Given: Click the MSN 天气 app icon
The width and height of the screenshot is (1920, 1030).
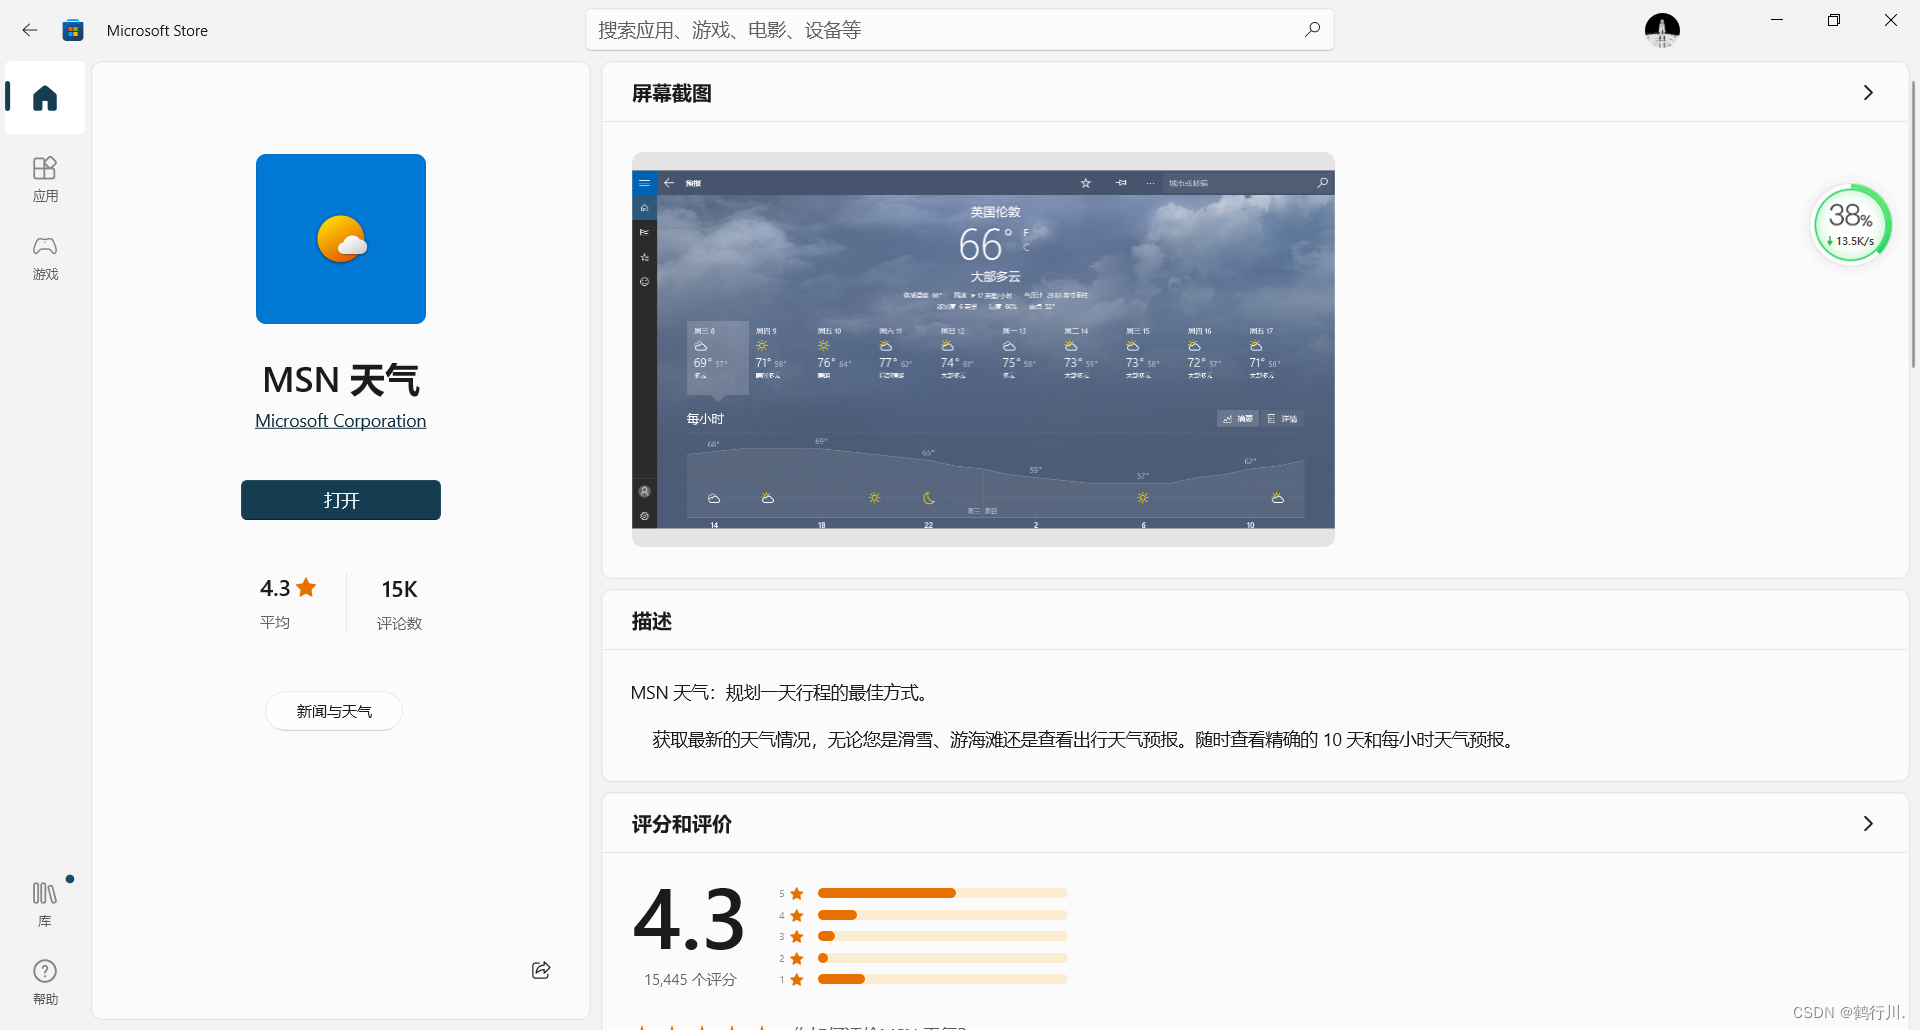Looking at the screenshot, I should coord(341,239).
